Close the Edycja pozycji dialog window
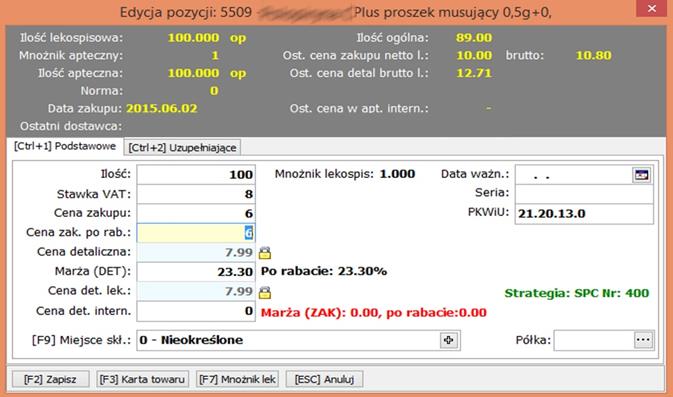673x397 pixels. click(652, 9)
